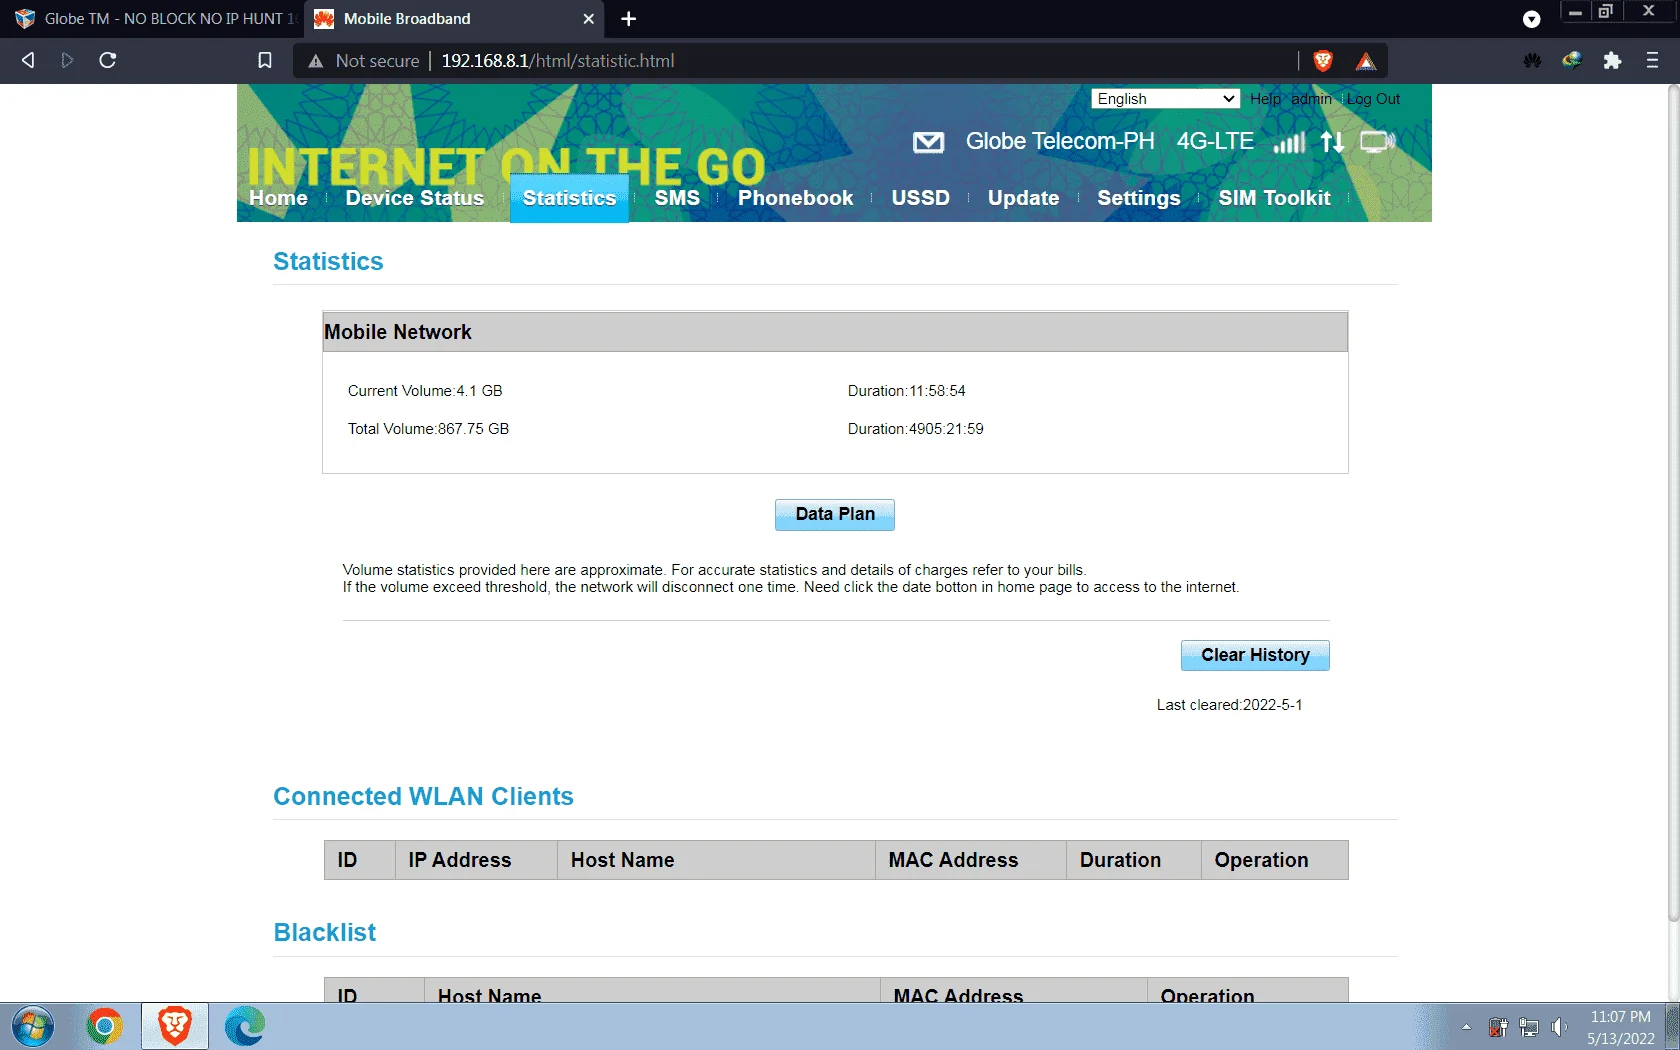Open the Phonebook tab
The height and width of the screenshot is (1050, 1680).
[x=796, y=198]
